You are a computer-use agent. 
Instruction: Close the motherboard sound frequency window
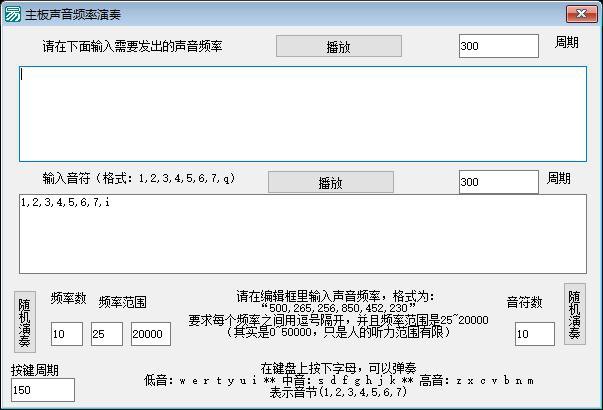pyautogui.click(x=579, y=13)
